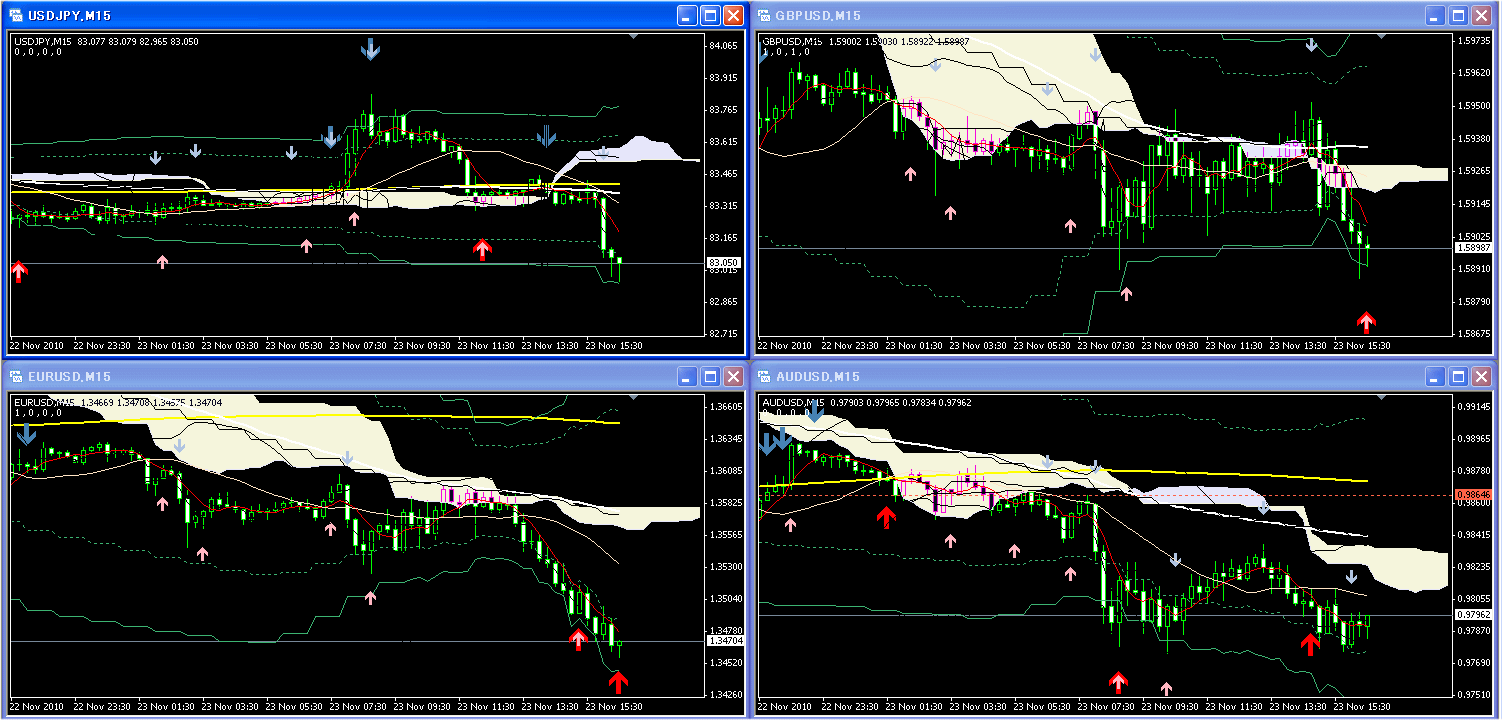Click the 0.98235 price on the AUDUSD scale
1502x720 pixels.
(x=1475, y=567)
